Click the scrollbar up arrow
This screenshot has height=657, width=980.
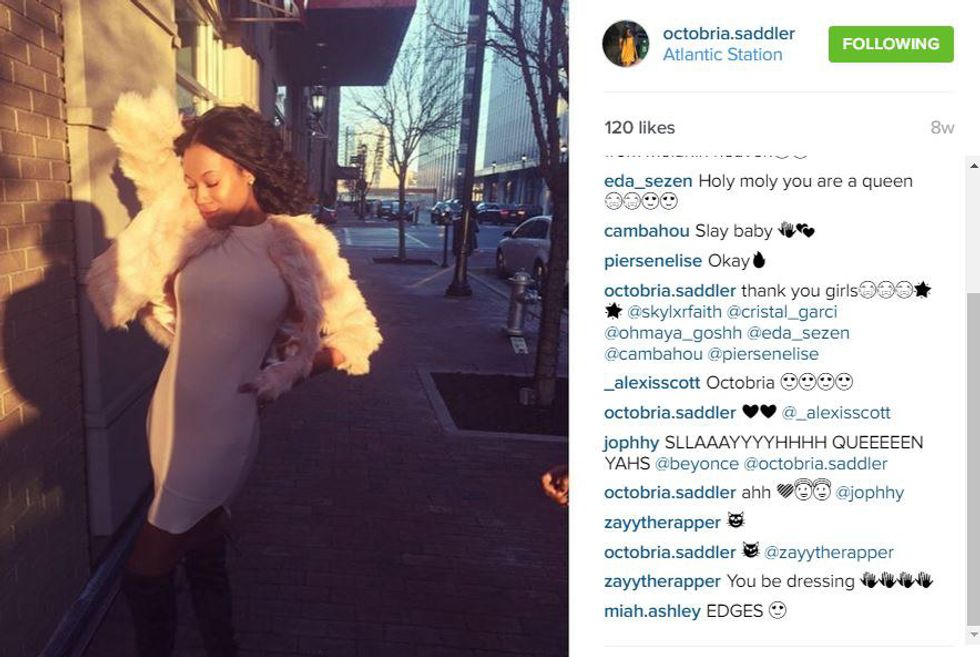[974, 166]
